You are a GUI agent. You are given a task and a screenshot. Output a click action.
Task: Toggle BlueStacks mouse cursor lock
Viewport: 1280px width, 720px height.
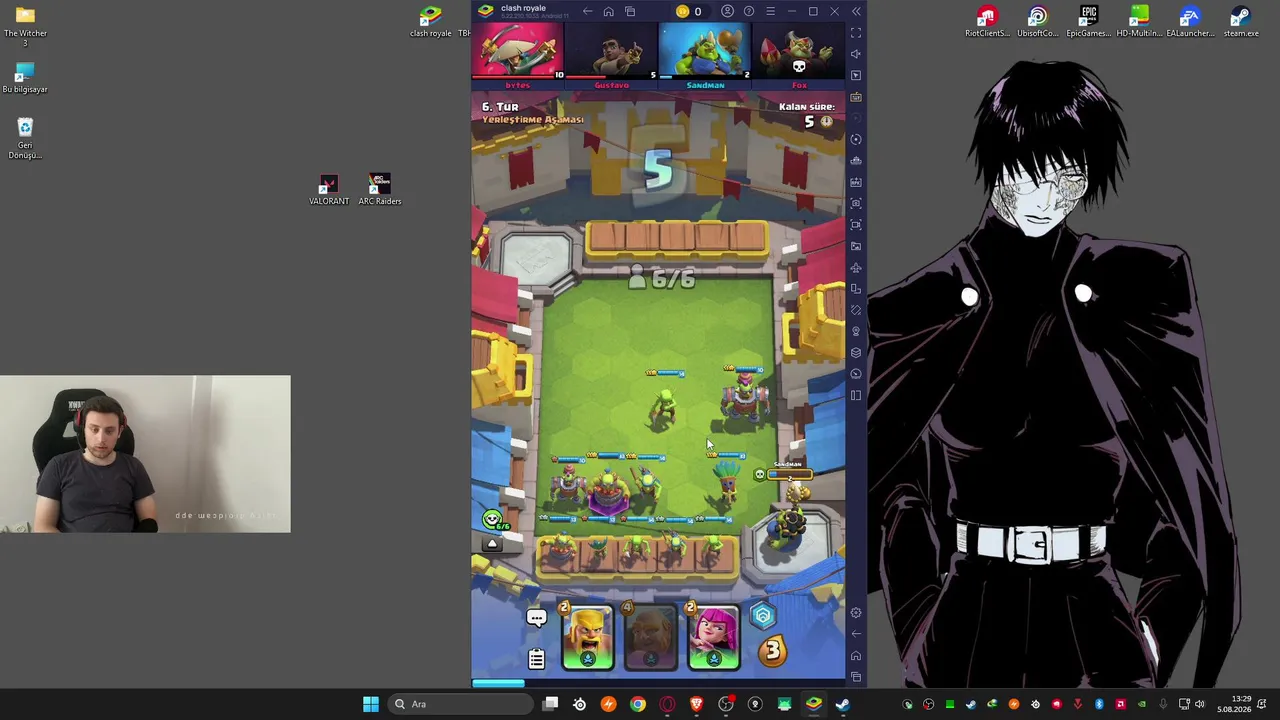coord(856,75)
